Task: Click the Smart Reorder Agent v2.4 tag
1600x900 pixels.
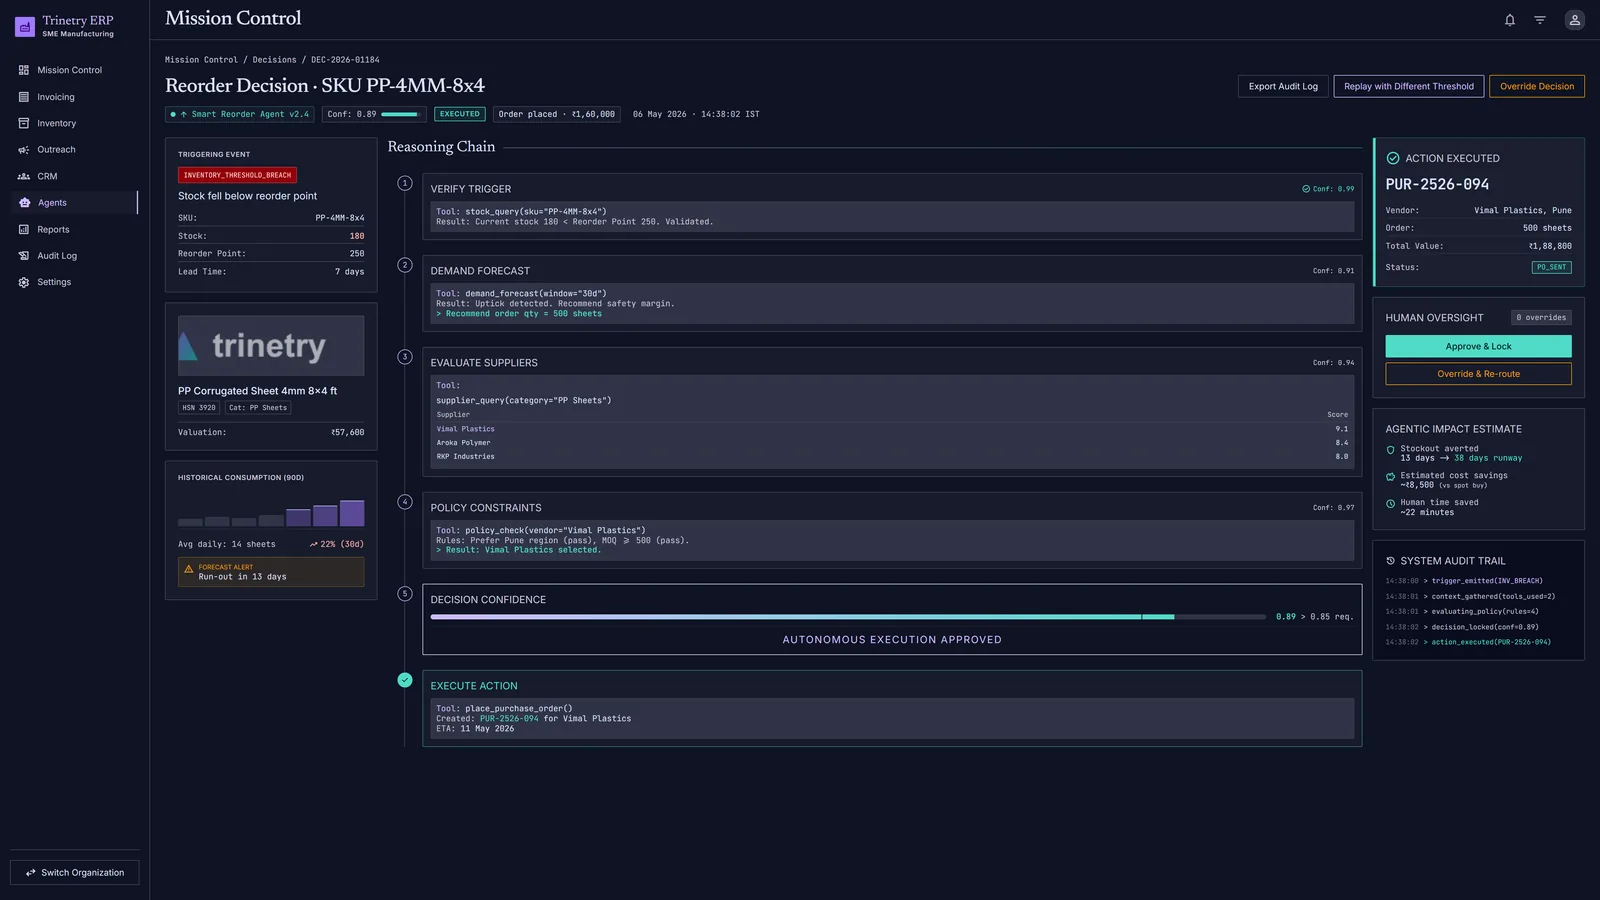Action: pyautogui.click(x=240, y=114)
